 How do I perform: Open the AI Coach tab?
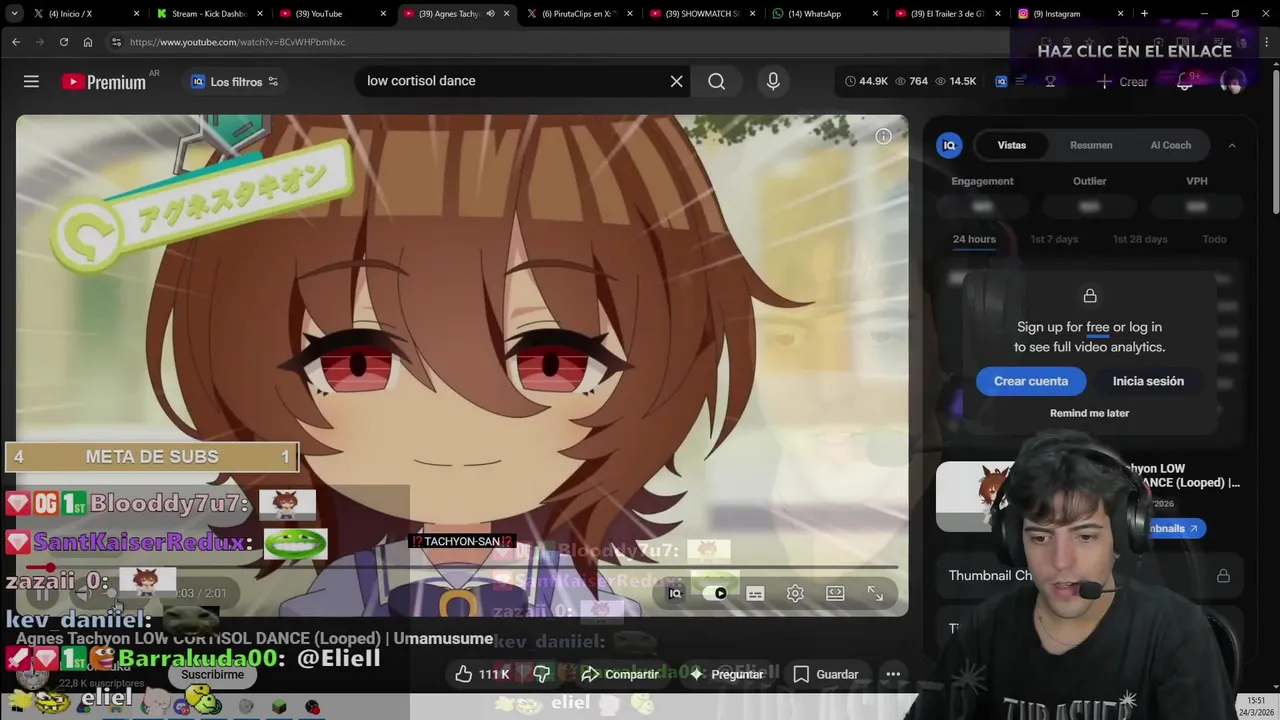pyautogui.click(x=1170, y=145)
